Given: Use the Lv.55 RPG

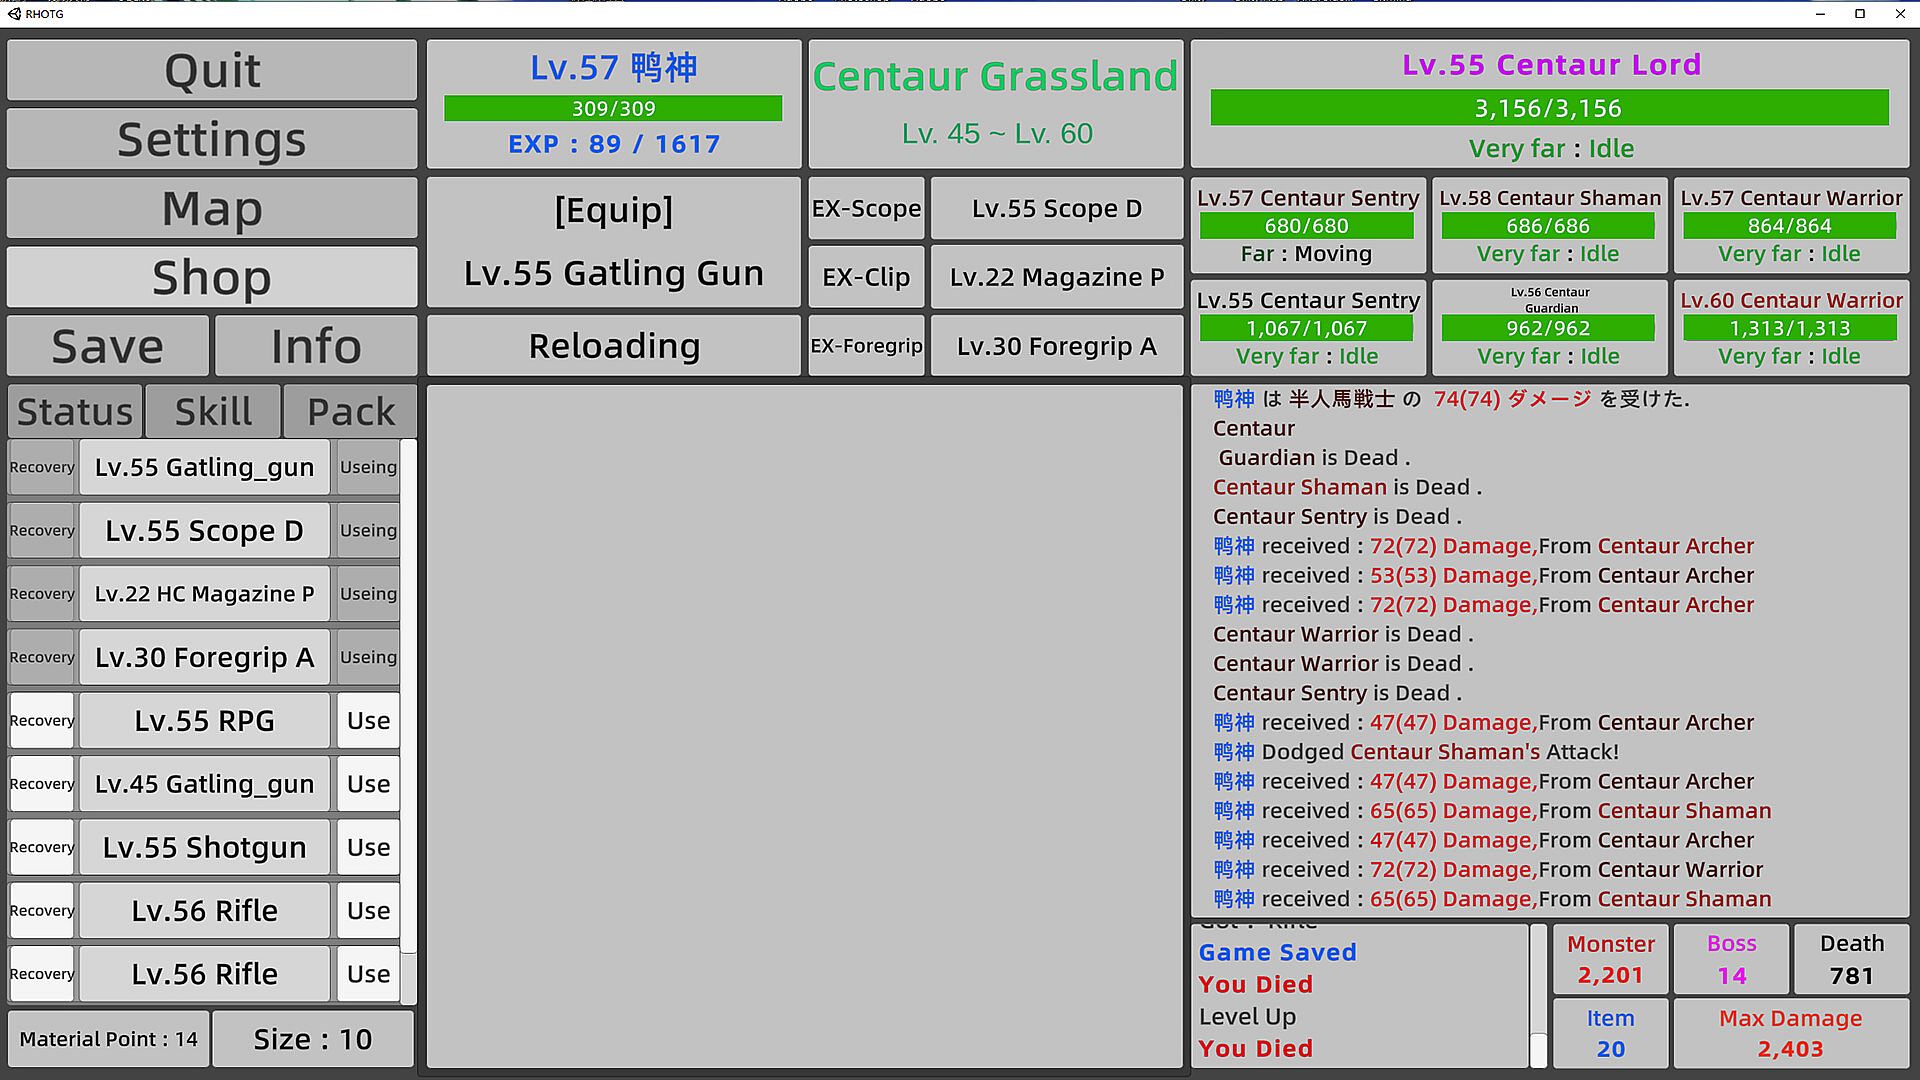Looking at the screenshot, I should point(368,721).
